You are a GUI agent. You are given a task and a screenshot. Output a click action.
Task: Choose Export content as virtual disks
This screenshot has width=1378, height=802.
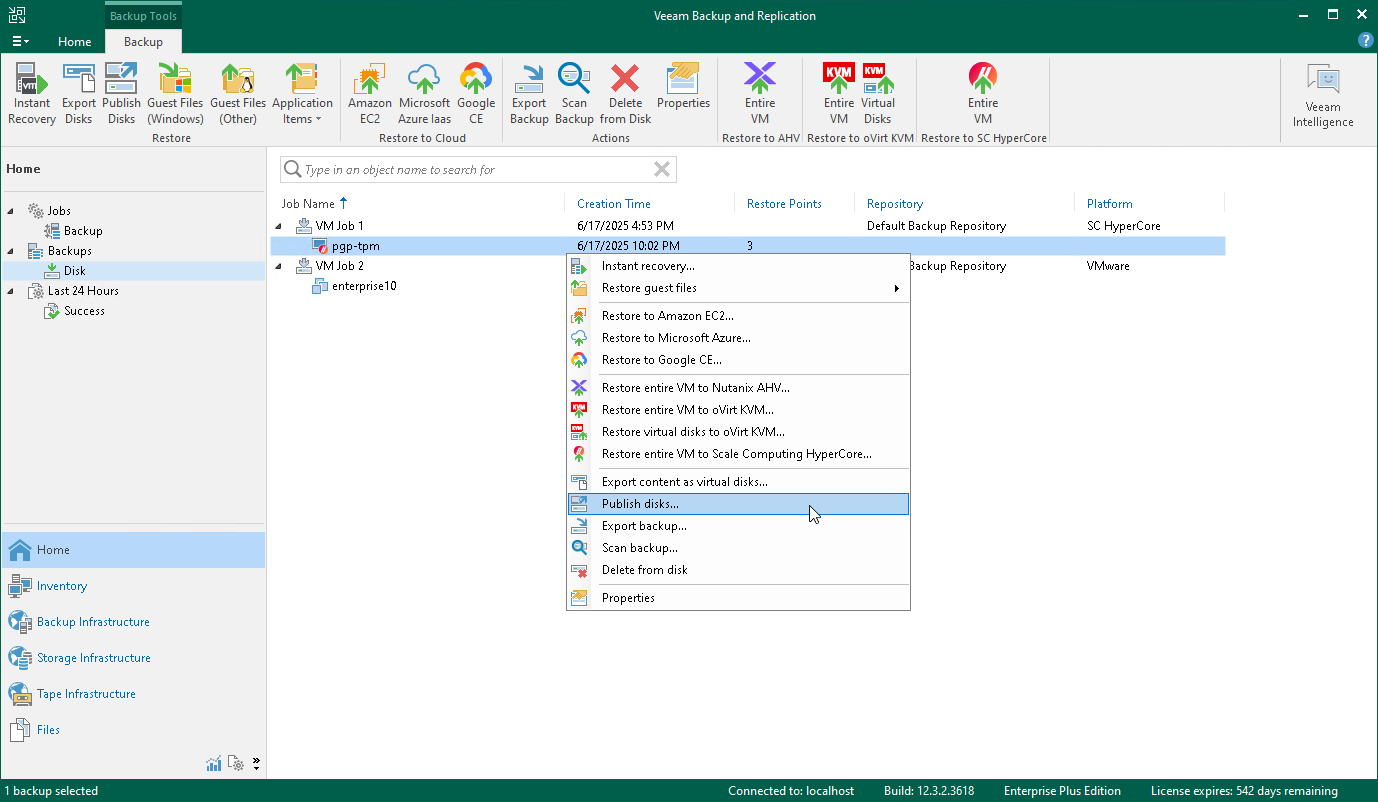pyautogui.click(x=738, y=482)
